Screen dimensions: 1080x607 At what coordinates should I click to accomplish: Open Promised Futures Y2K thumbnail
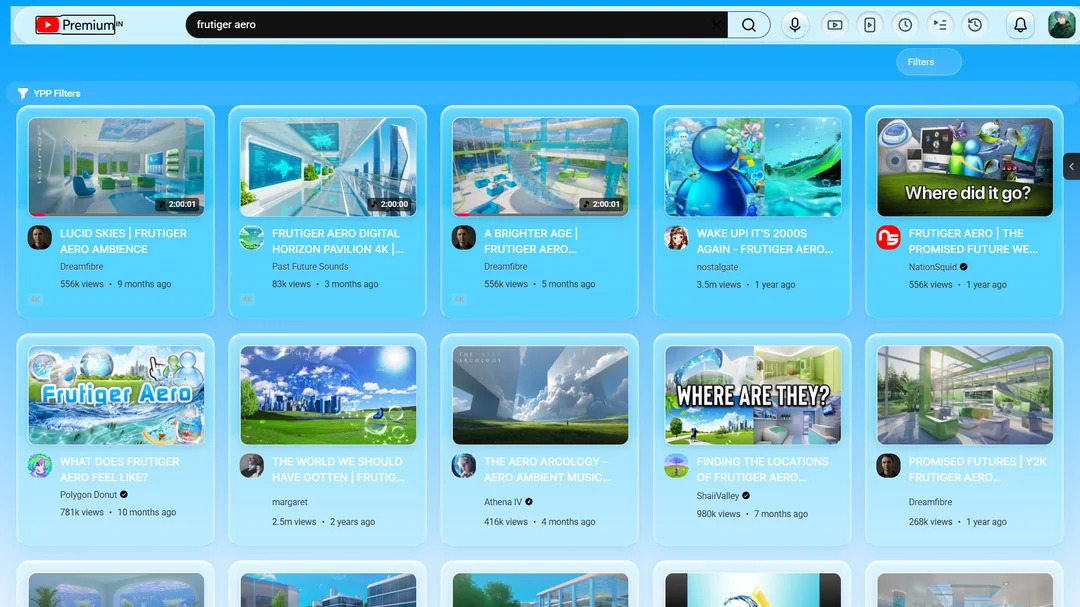point(965,395)
